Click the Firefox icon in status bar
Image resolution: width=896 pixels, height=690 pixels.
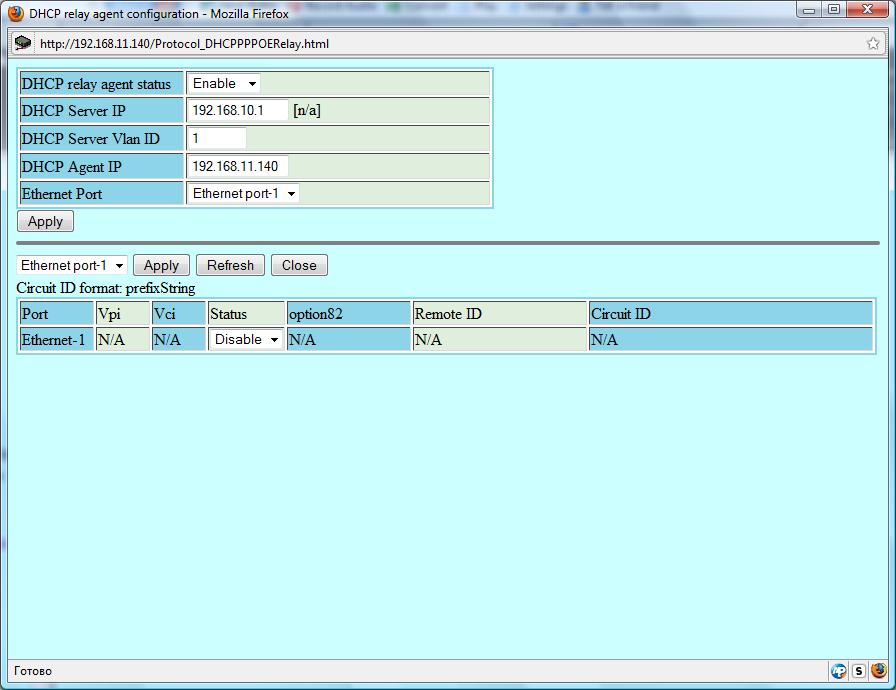pos(878,671)
